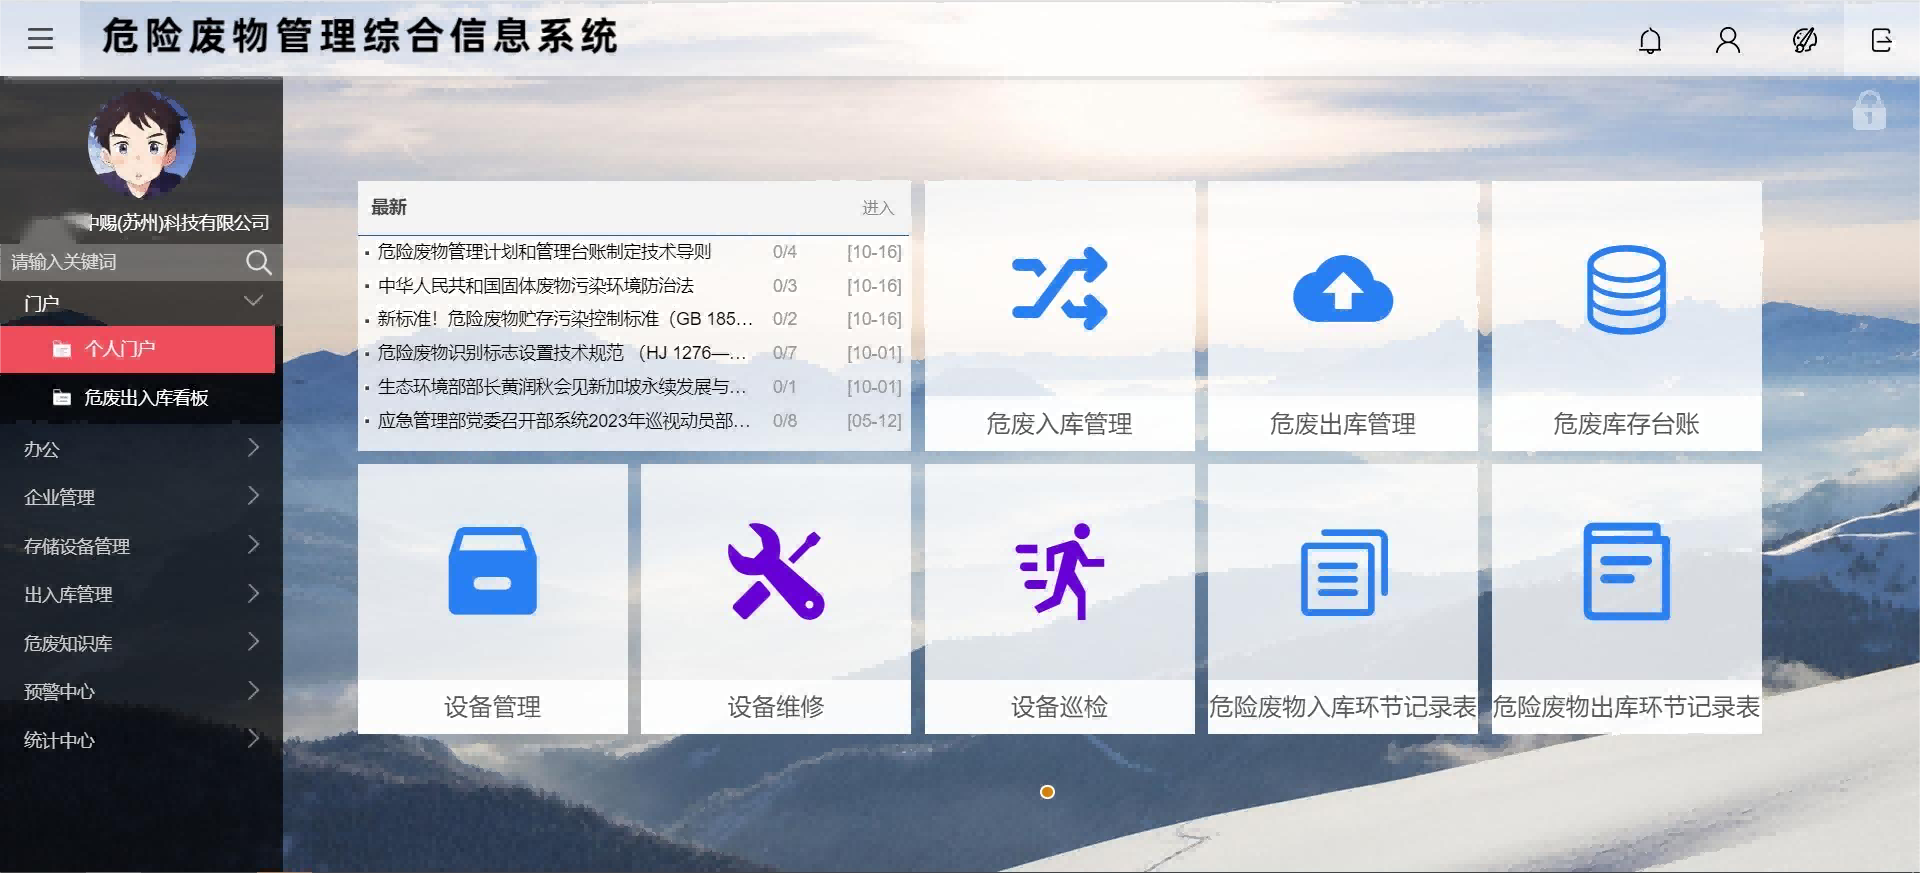Click the 设备管理 archive box icon
Screen dimensions: 1920x873
point(493,571)
